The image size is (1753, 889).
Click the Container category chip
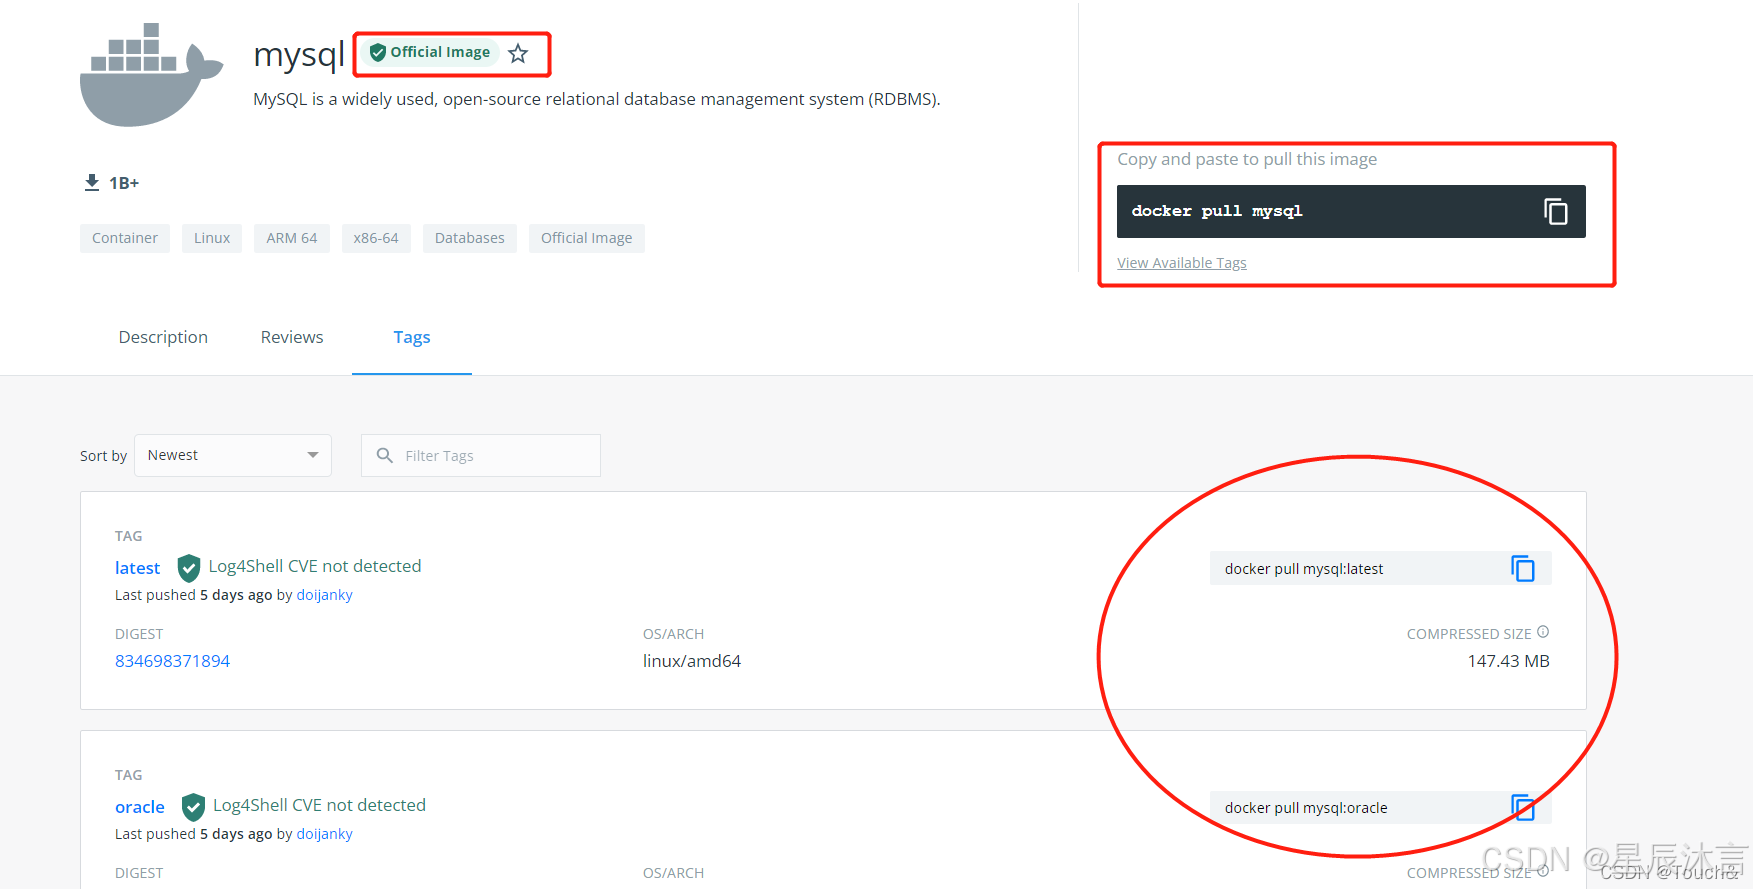click(x=125, y=238)
